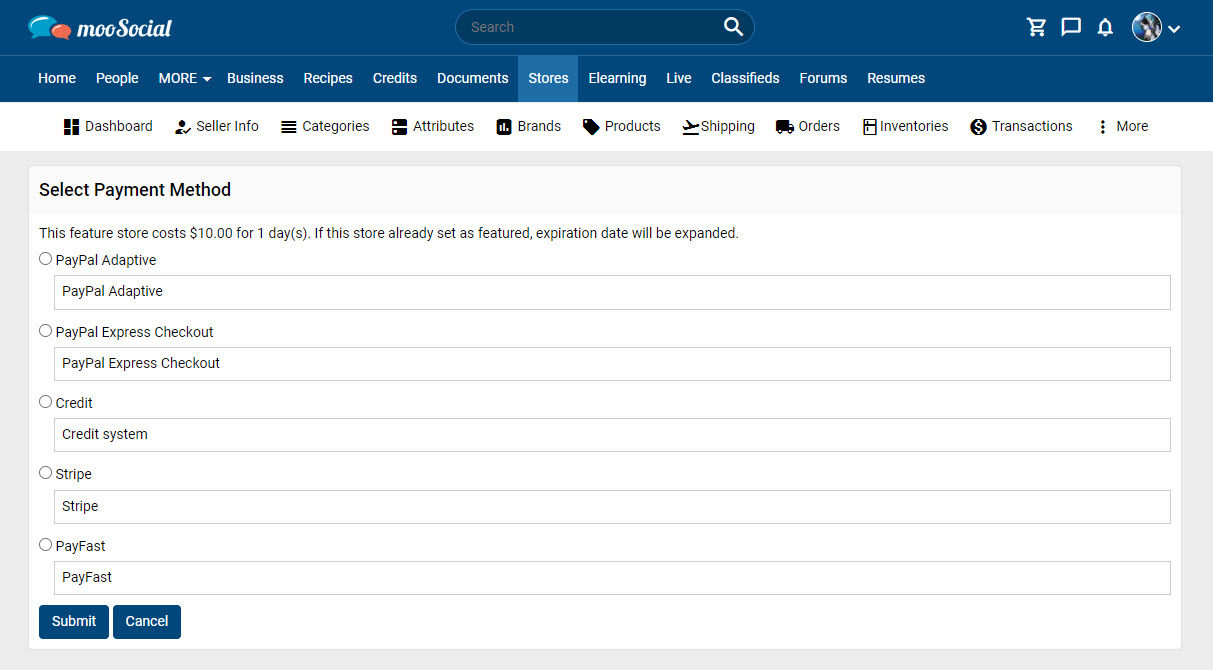Expand the account menu chevron
Viewport: 1213px width, 670px height.
(x=1174, y=29)
